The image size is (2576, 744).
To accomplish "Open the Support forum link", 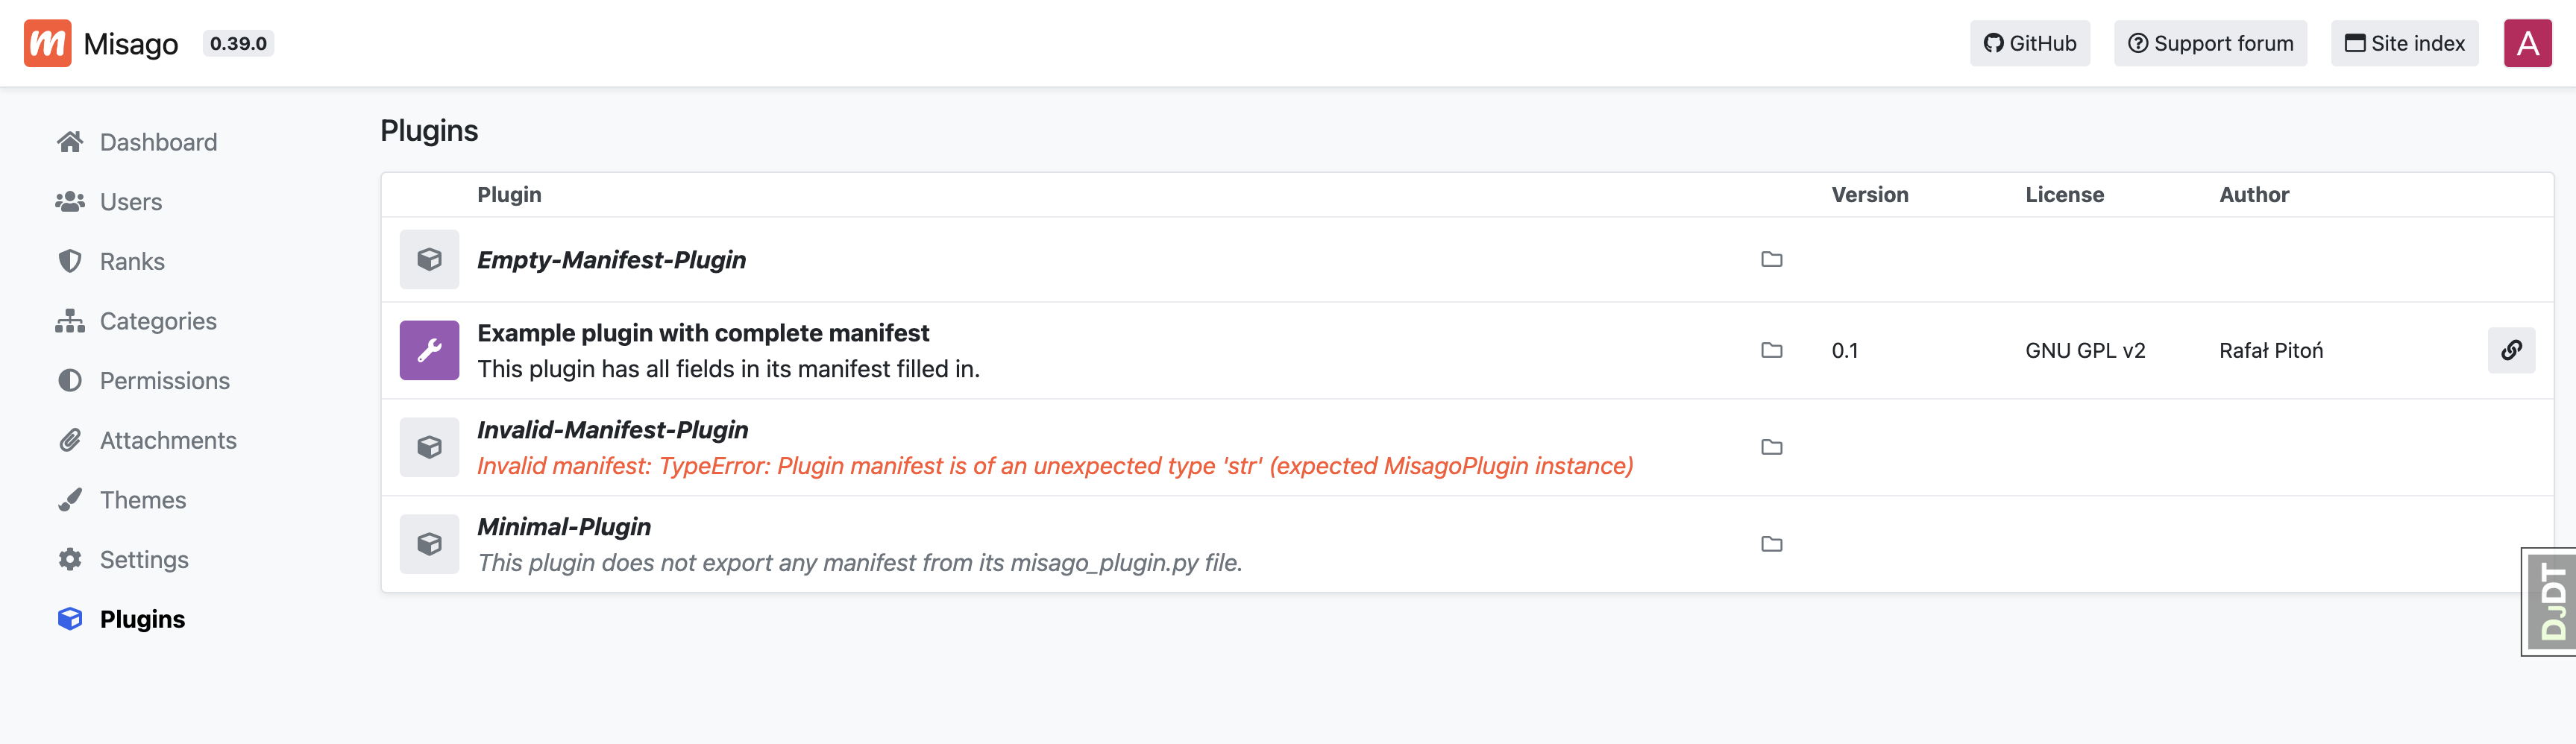I will coord(2209,43).
